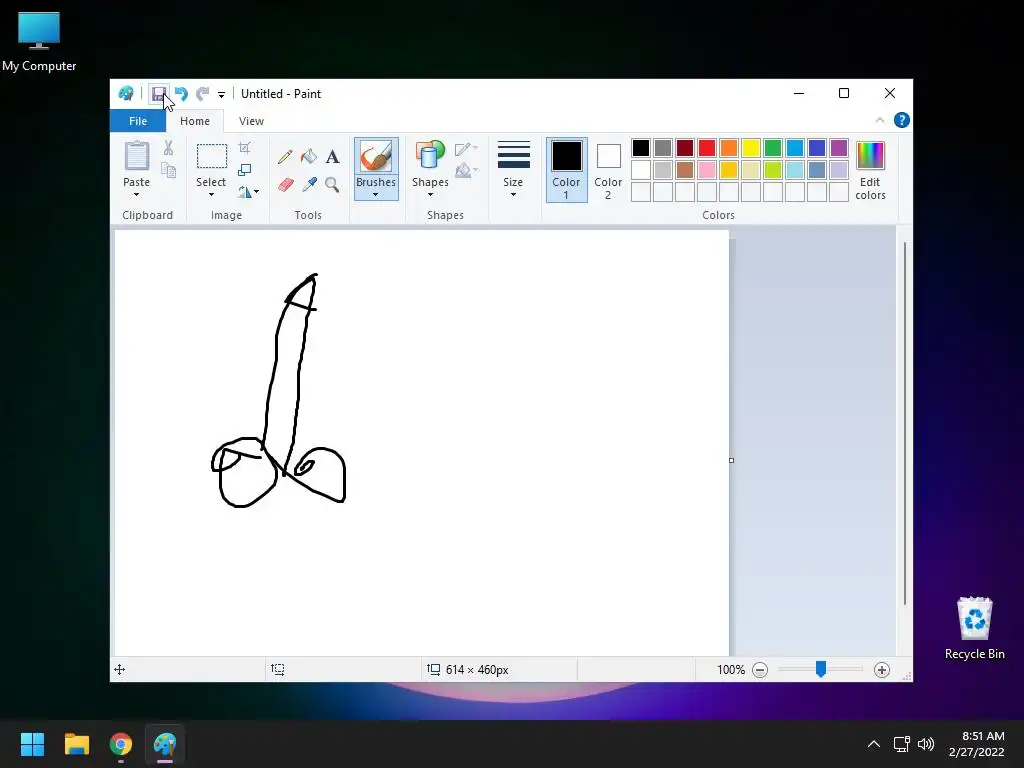
Task: Pick the black color swatch
Action: pos(641,148)
